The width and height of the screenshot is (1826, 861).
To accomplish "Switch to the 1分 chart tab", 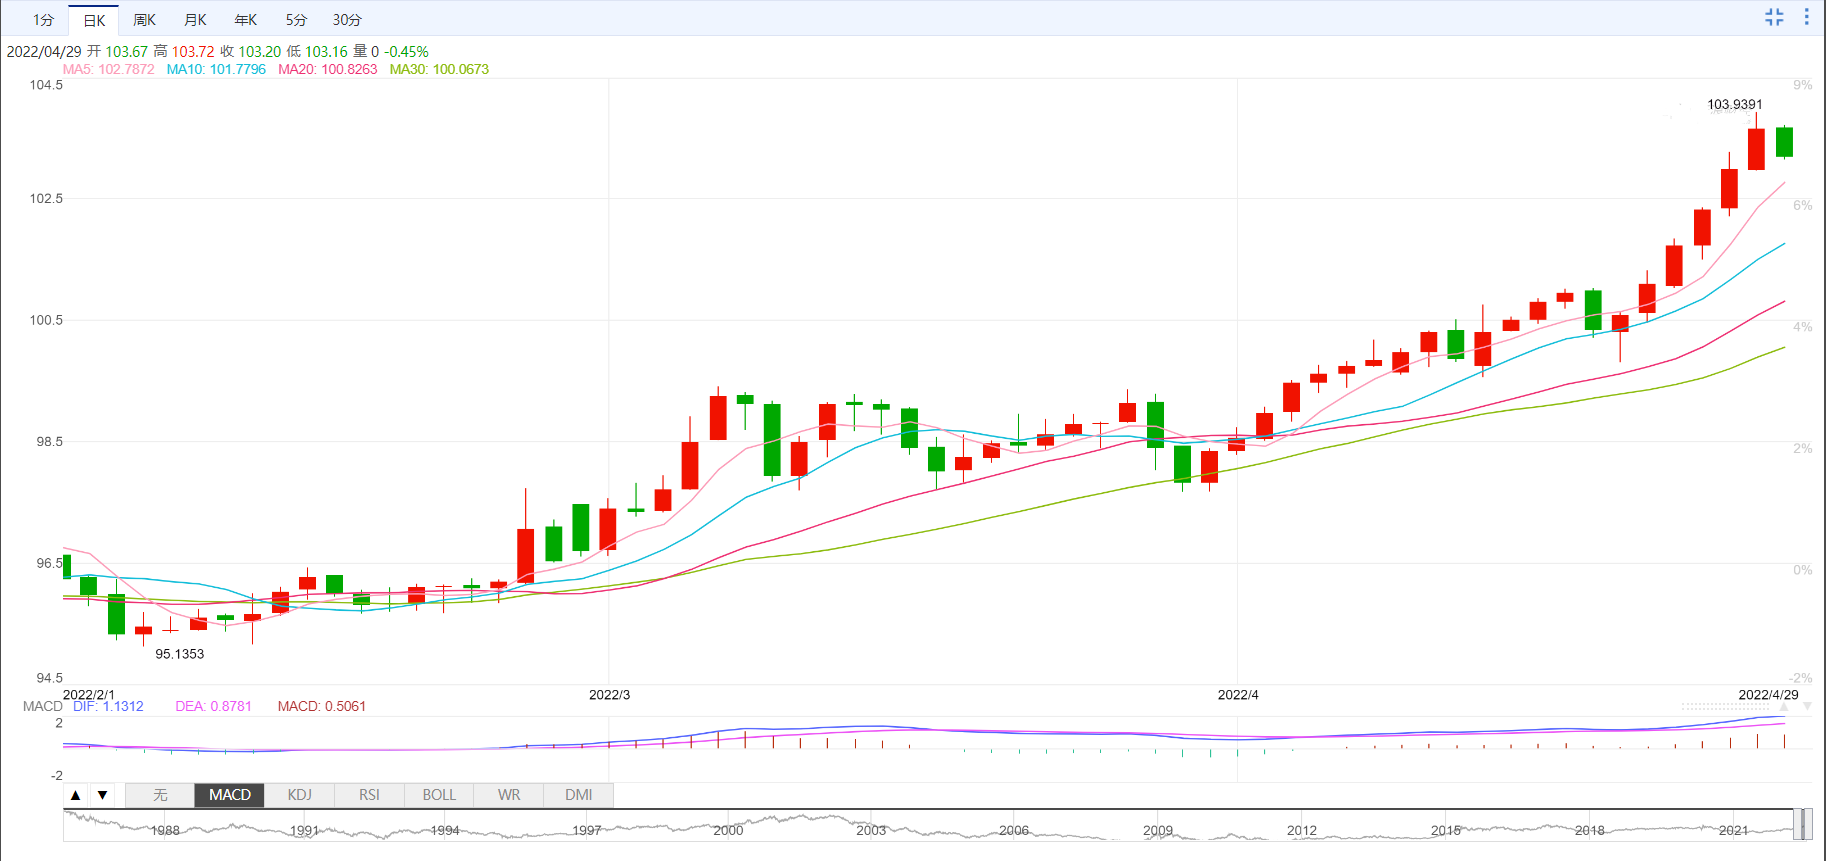I will 43,20.
